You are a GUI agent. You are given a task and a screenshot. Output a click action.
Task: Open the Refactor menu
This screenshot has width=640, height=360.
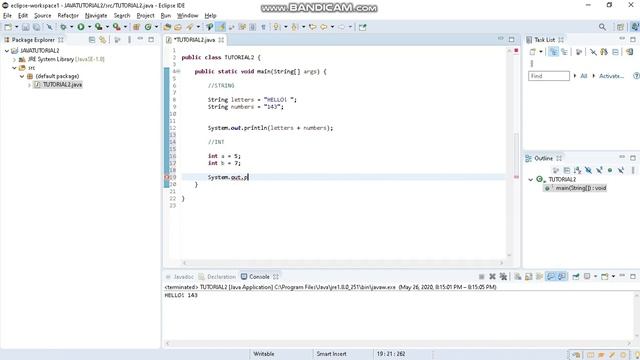click(68, 16)
